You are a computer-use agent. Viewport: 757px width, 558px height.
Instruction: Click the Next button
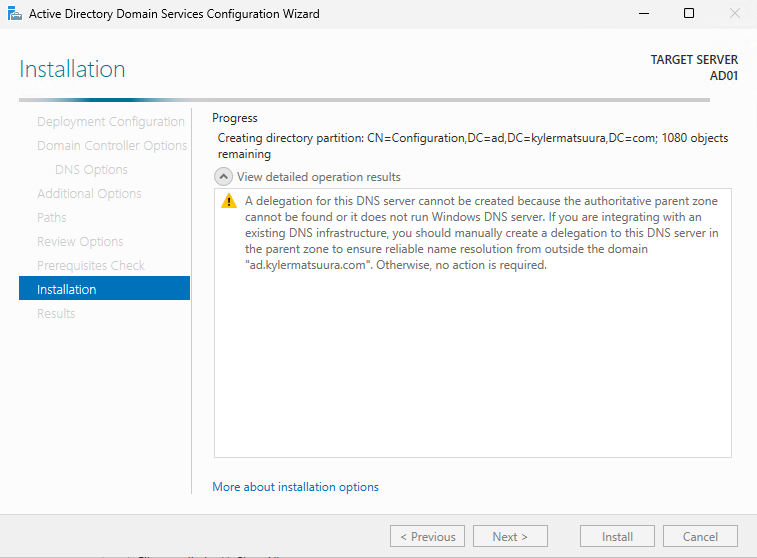(x=510, y=536)
